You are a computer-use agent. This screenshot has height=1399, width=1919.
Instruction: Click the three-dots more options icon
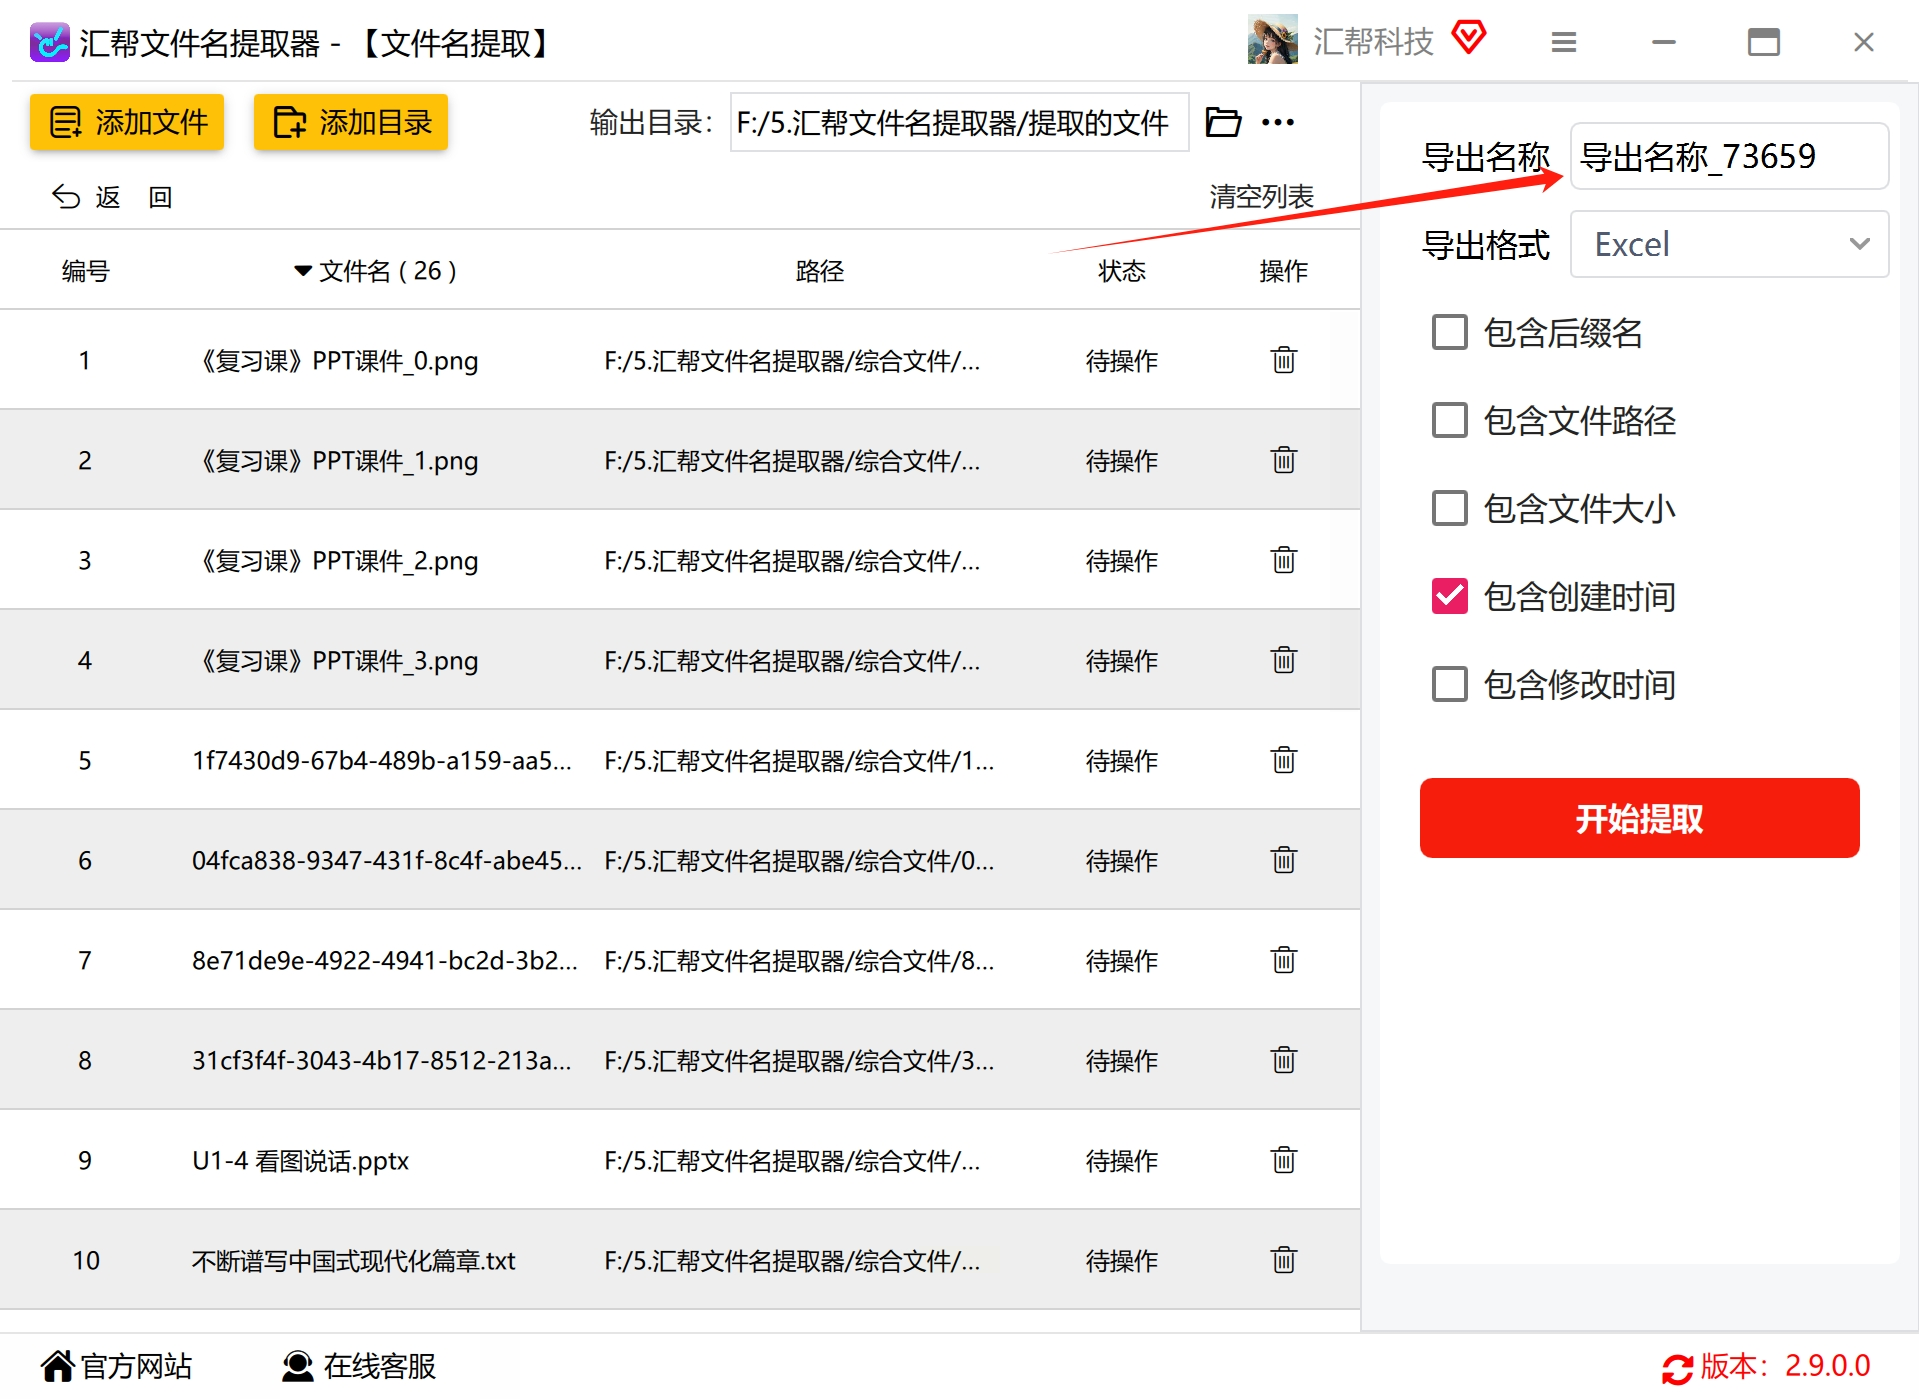pyautogui.click(x=1277, y=122)
